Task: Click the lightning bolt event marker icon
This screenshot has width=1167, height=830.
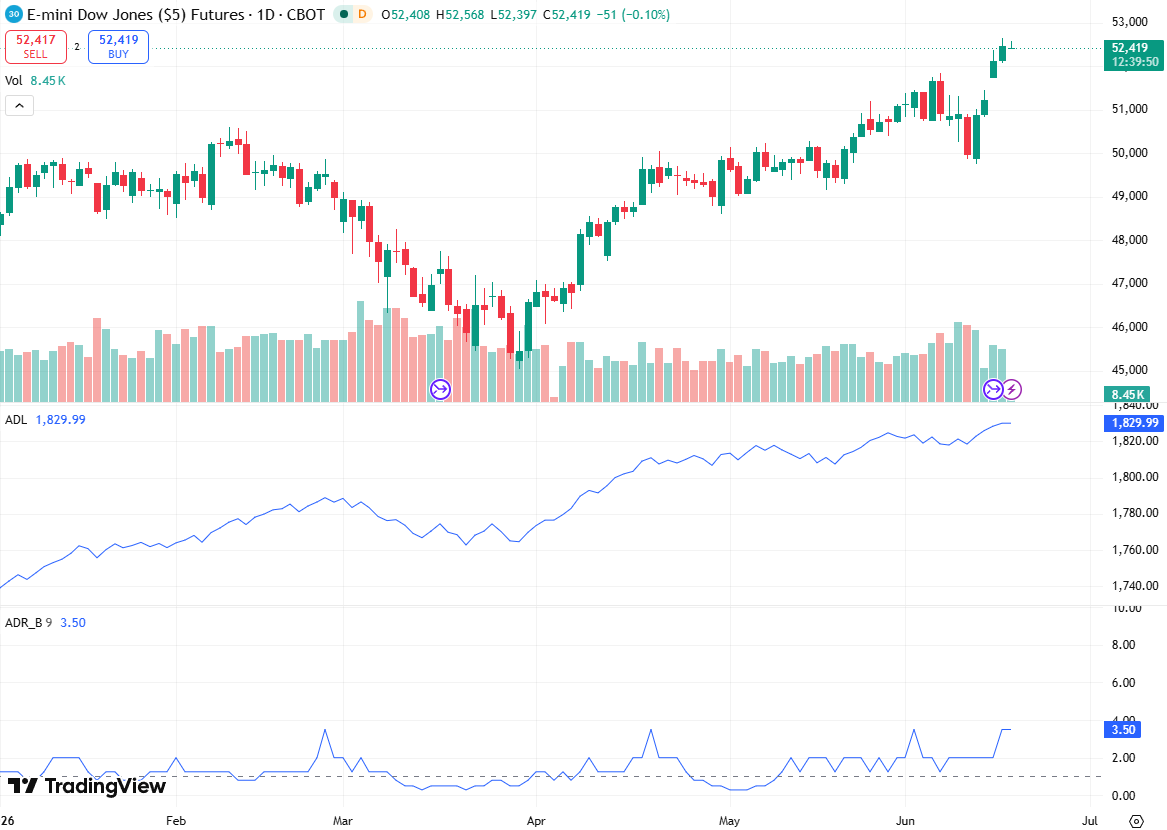Action: point(1012,389)
